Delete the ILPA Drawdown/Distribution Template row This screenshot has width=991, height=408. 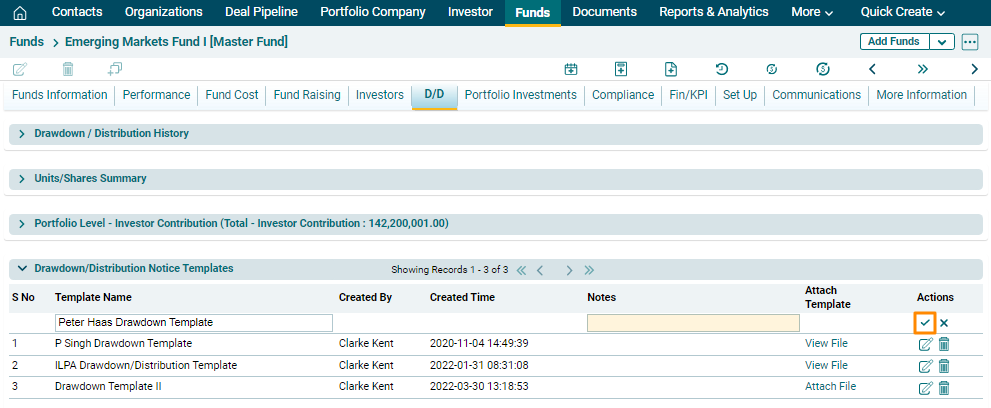point(944,366)
